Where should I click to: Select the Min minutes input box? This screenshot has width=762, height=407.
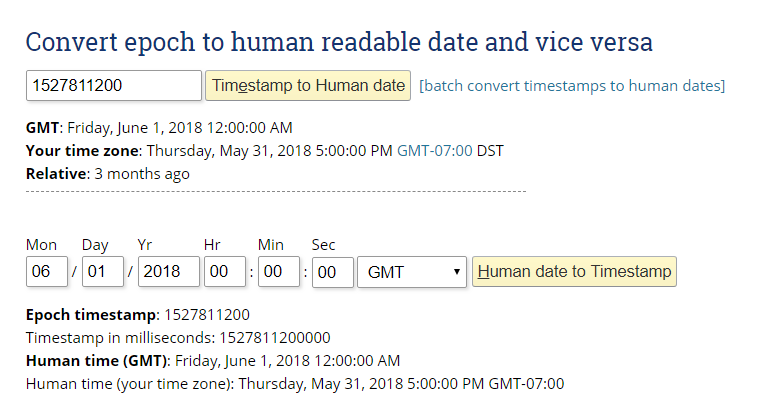click(x=278, y=272)
